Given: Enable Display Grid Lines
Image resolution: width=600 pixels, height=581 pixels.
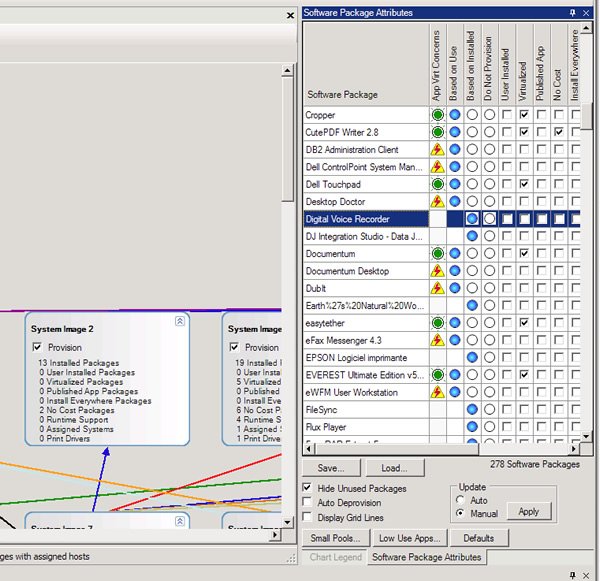Looking at the screenshot, I should (307, 517).
